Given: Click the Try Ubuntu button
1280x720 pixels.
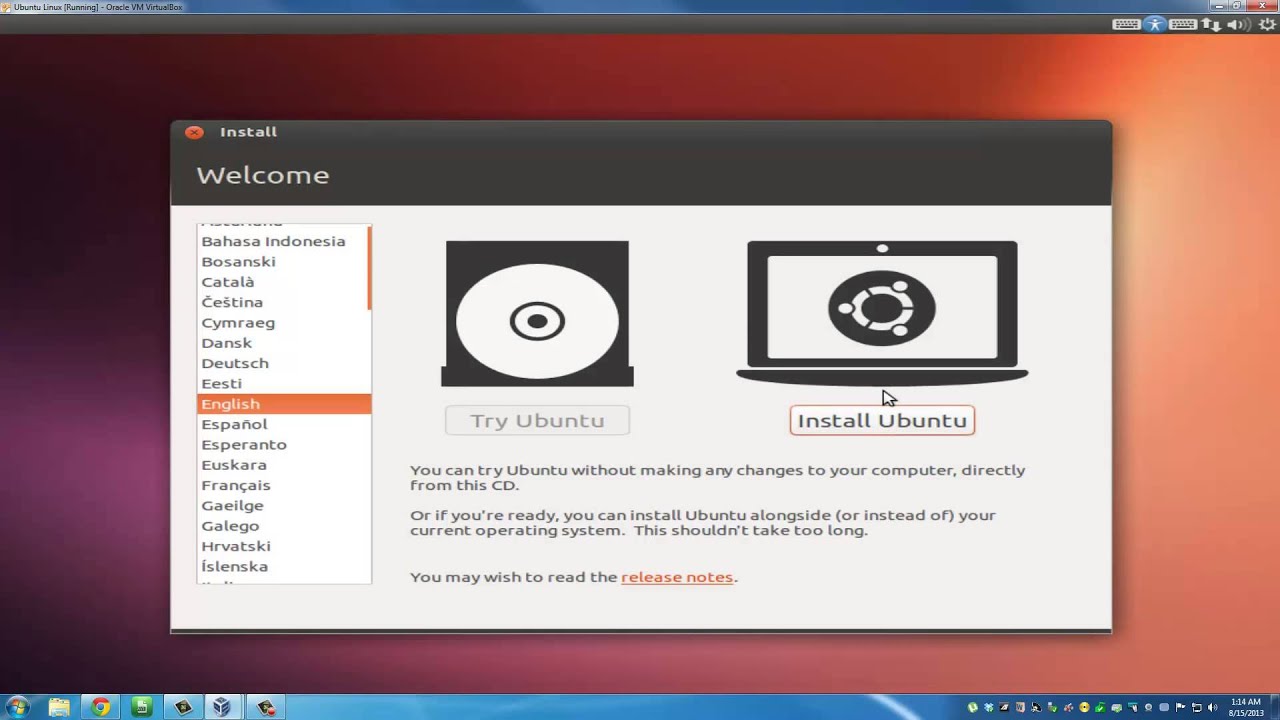Looking at the screenshot, I should (x=537, y=420).
